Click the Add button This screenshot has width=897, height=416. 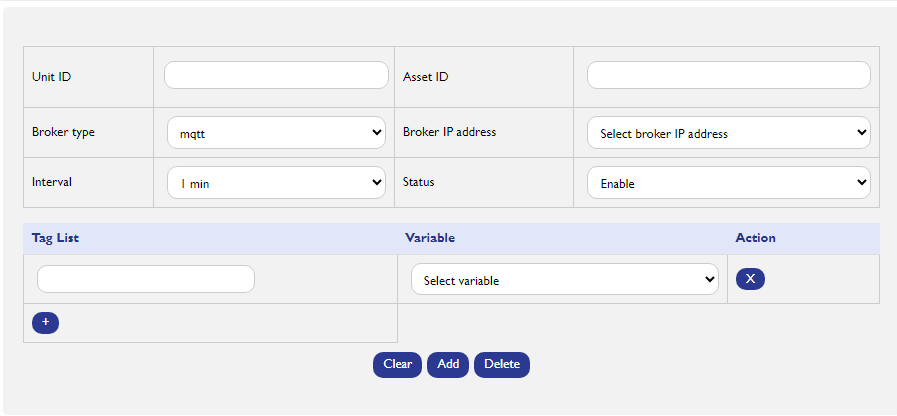pyautogui.click(x=448, y=365)
